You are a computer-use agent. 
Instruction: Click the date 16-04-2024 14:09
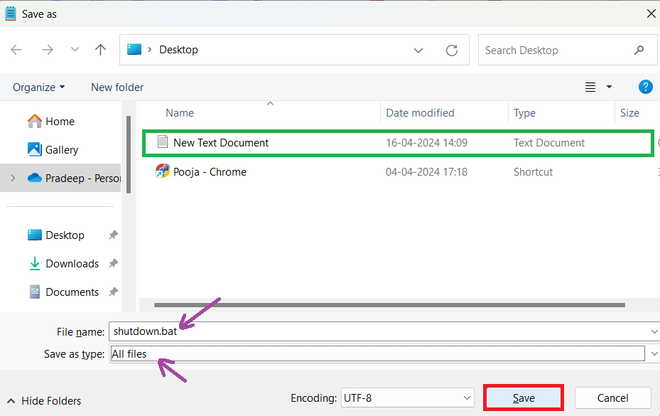(426, 143)
